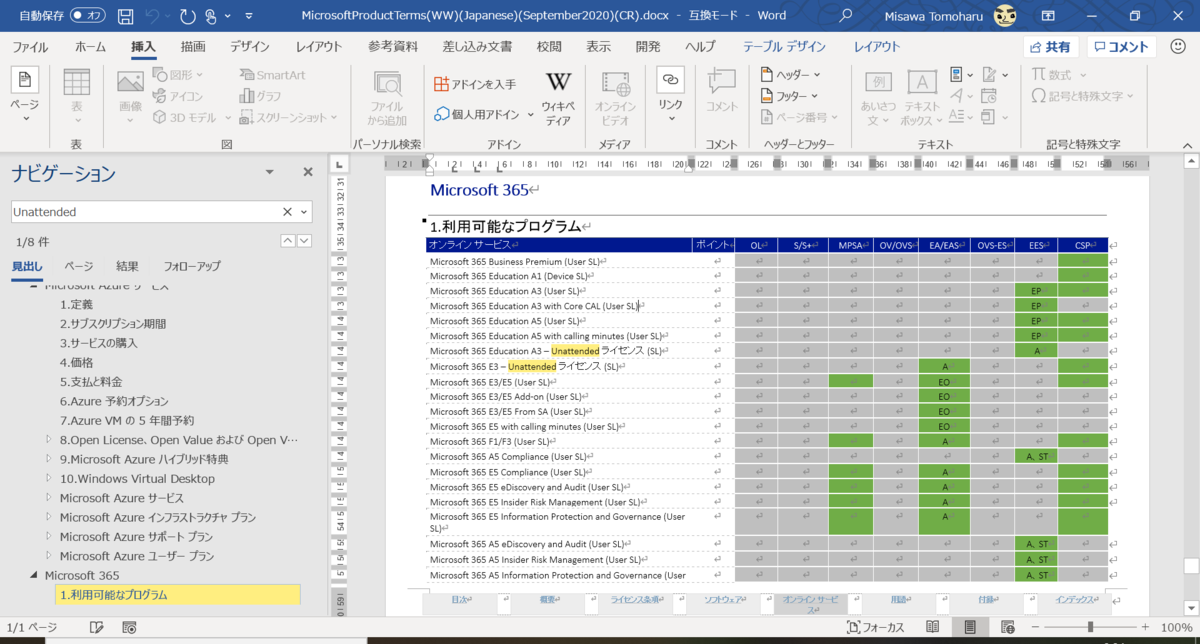Open the ヘッダー dropdown
Image resolution: width=1200 pixels, height=644 pixels.
pos(790,75)
